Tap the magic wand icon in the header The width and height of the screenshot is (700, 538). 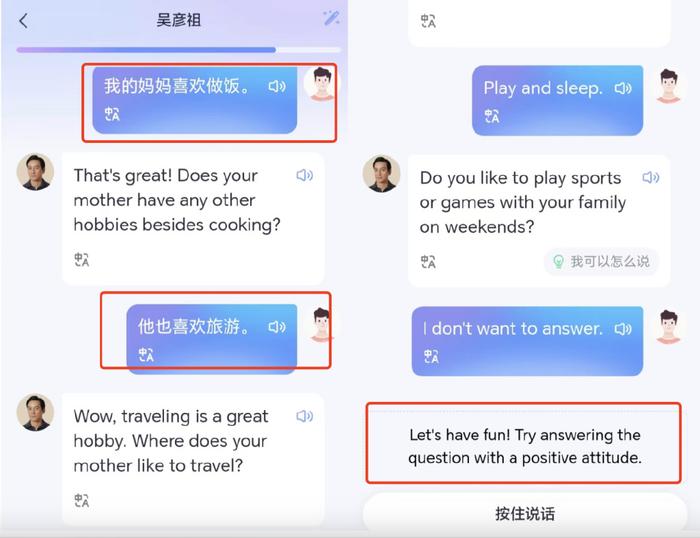click(x=331, y=18)
